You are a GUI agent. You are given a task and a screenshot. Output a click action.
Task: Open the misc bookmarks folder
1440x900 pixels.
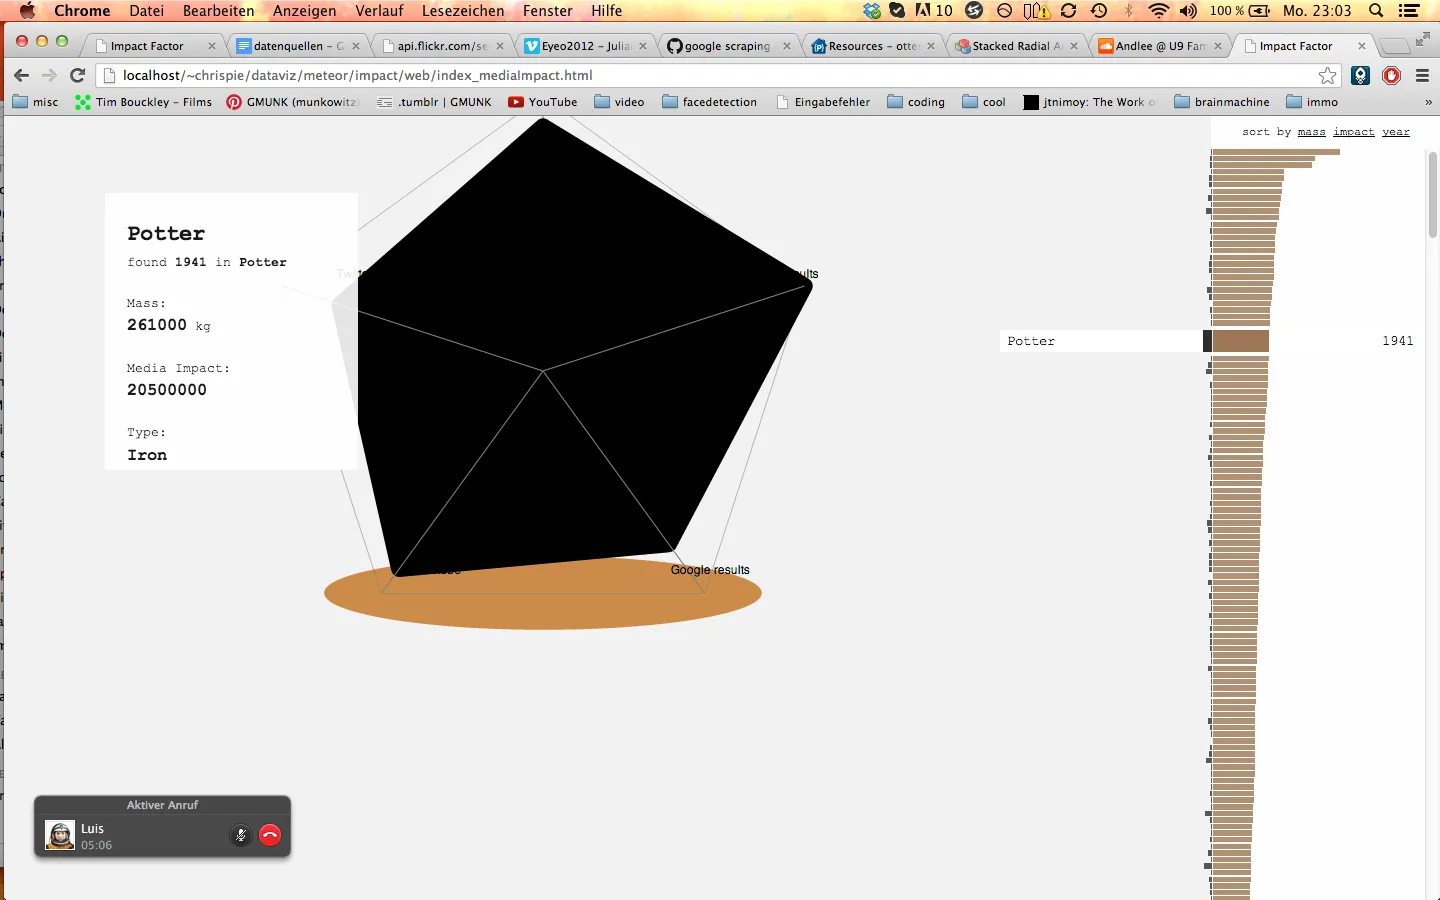pos(35,102)
